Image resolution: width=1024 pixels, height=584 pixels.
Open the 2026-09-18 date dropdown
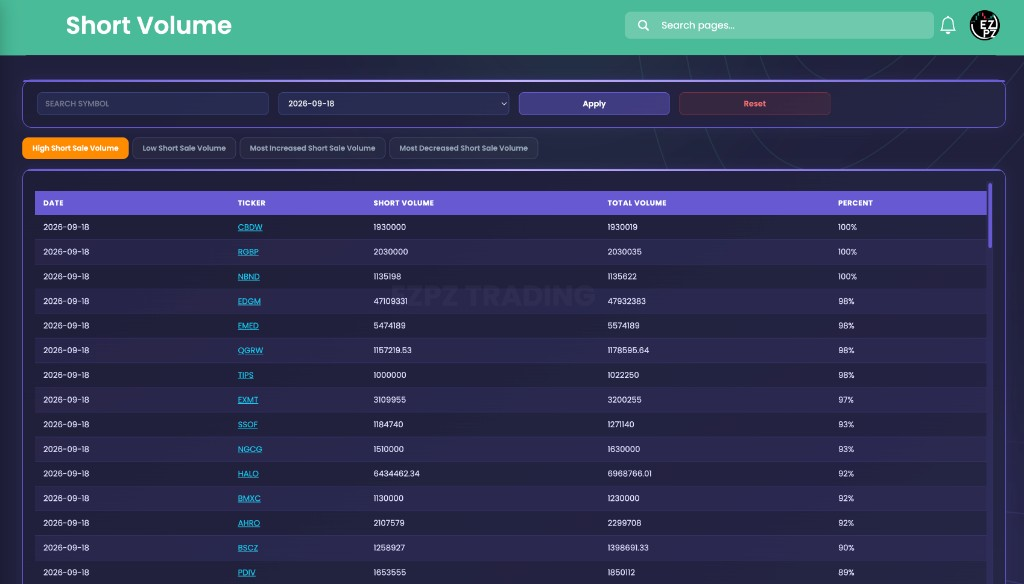click(x=394, y=103)
